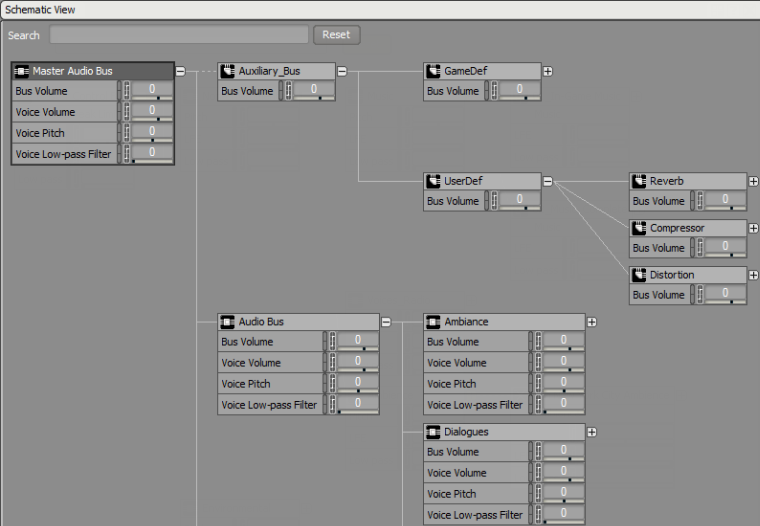Click the Auxiliary_Bus node icon

tap(228, 71)
